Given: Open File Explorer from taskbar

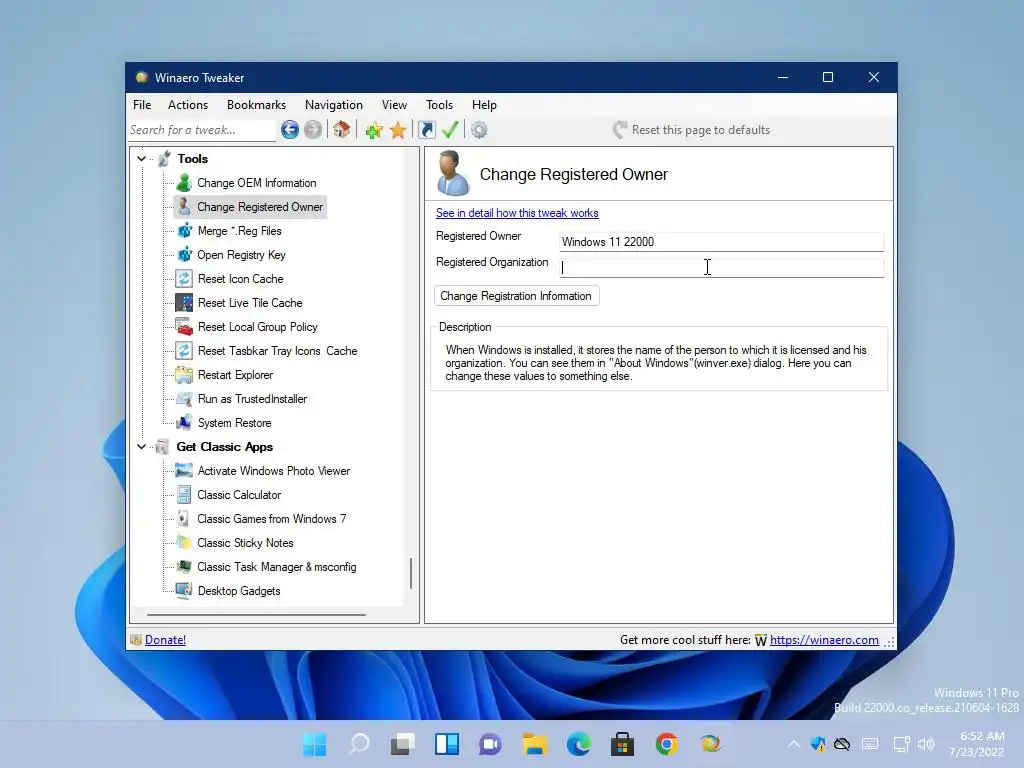Looking at the screenshot, I should (x=534, y=744).
